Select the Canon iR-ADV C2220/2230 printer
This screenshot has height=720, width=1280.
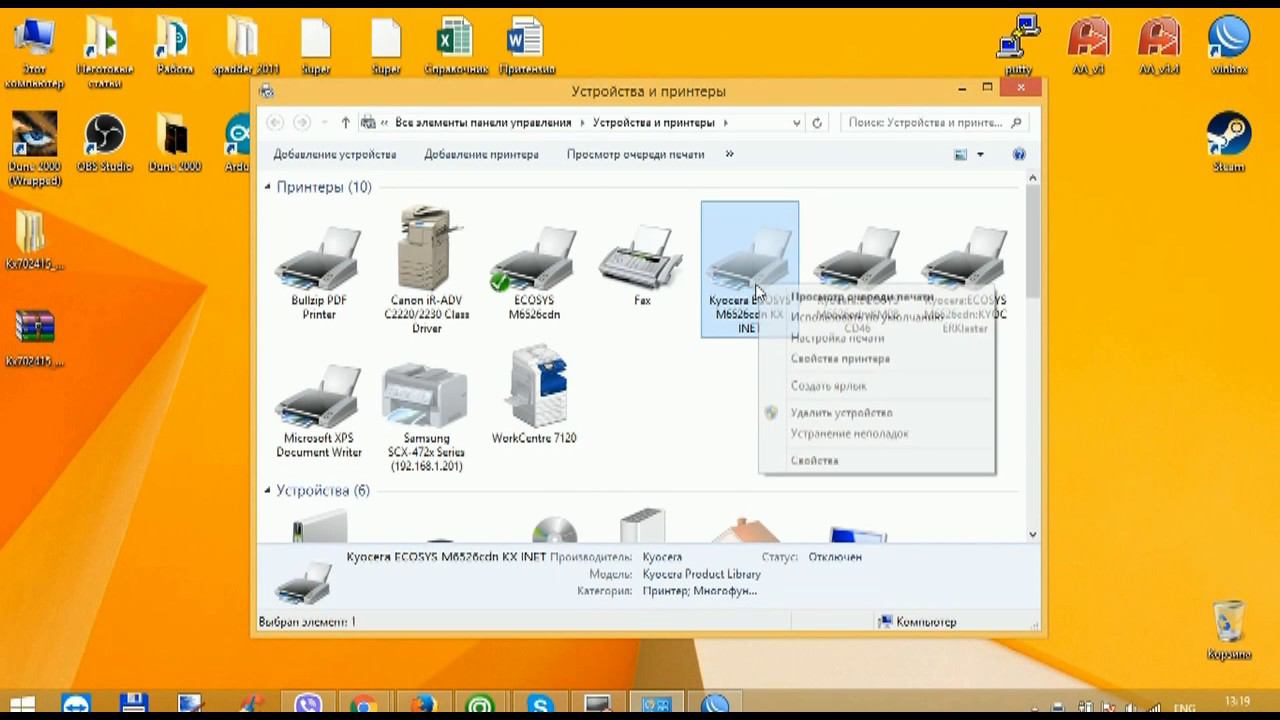point(426,269)
